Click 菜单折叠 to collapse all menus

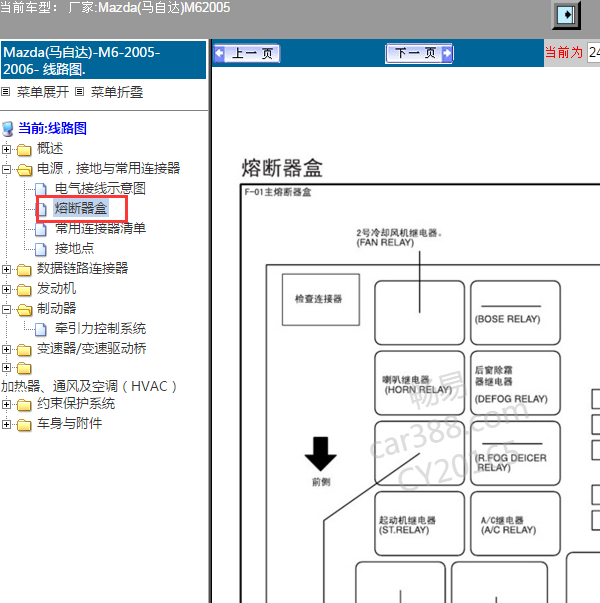117,92
